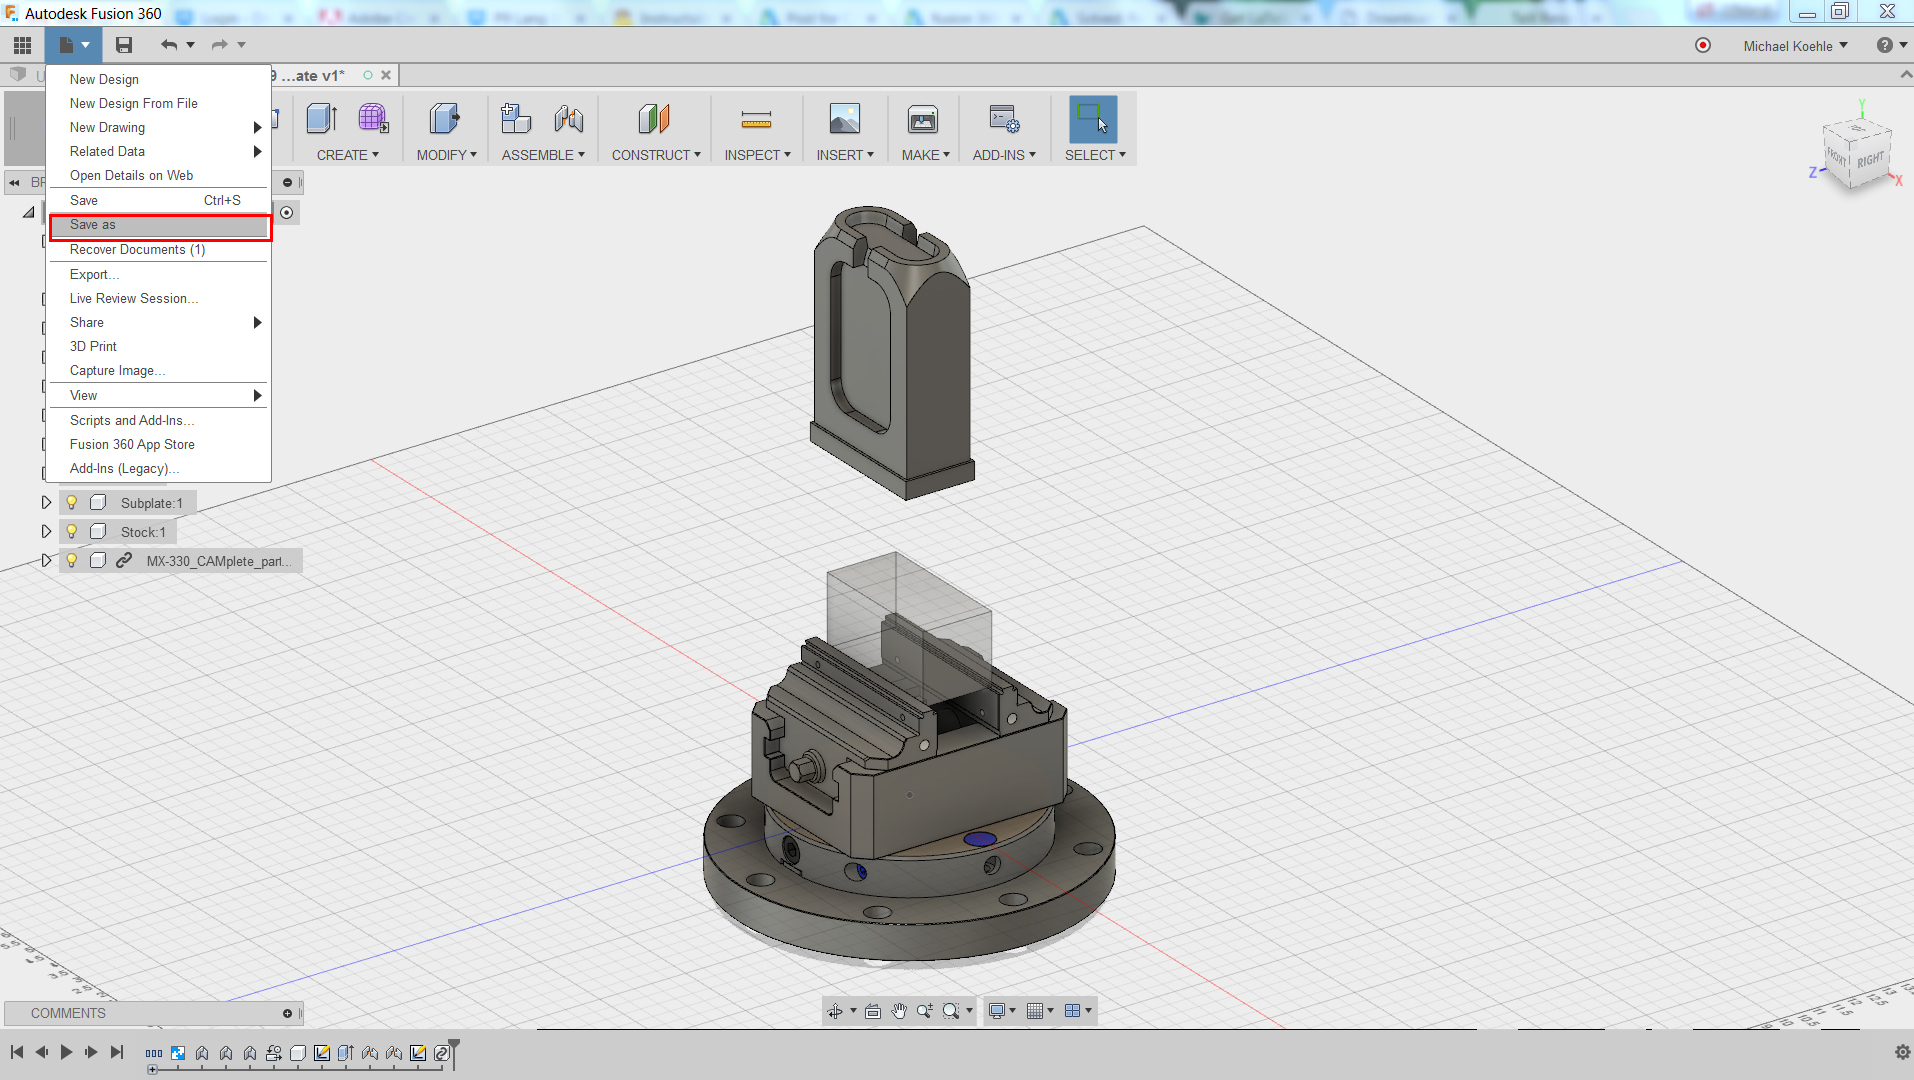The height and width of the screenshot is (1080, 1914).
Task: Click the RIGHT face of the ViewCube
Action: click(1870, 160)
